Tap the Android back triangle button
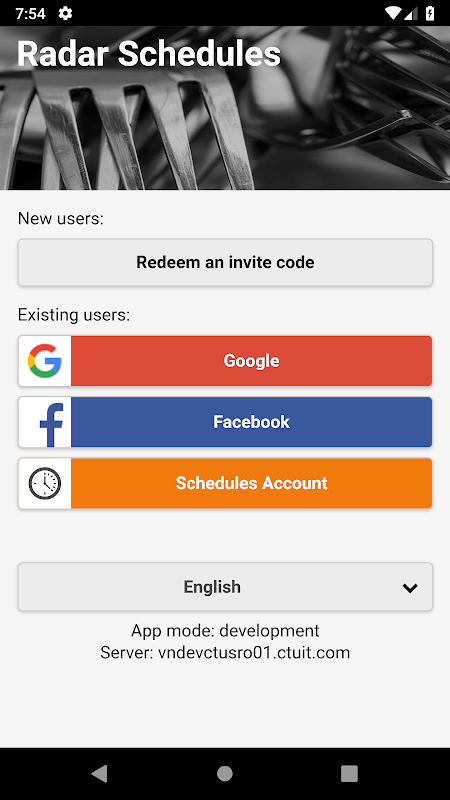This screenshot has width=450, height=800. pyautogui.click(x=99, y=773)
